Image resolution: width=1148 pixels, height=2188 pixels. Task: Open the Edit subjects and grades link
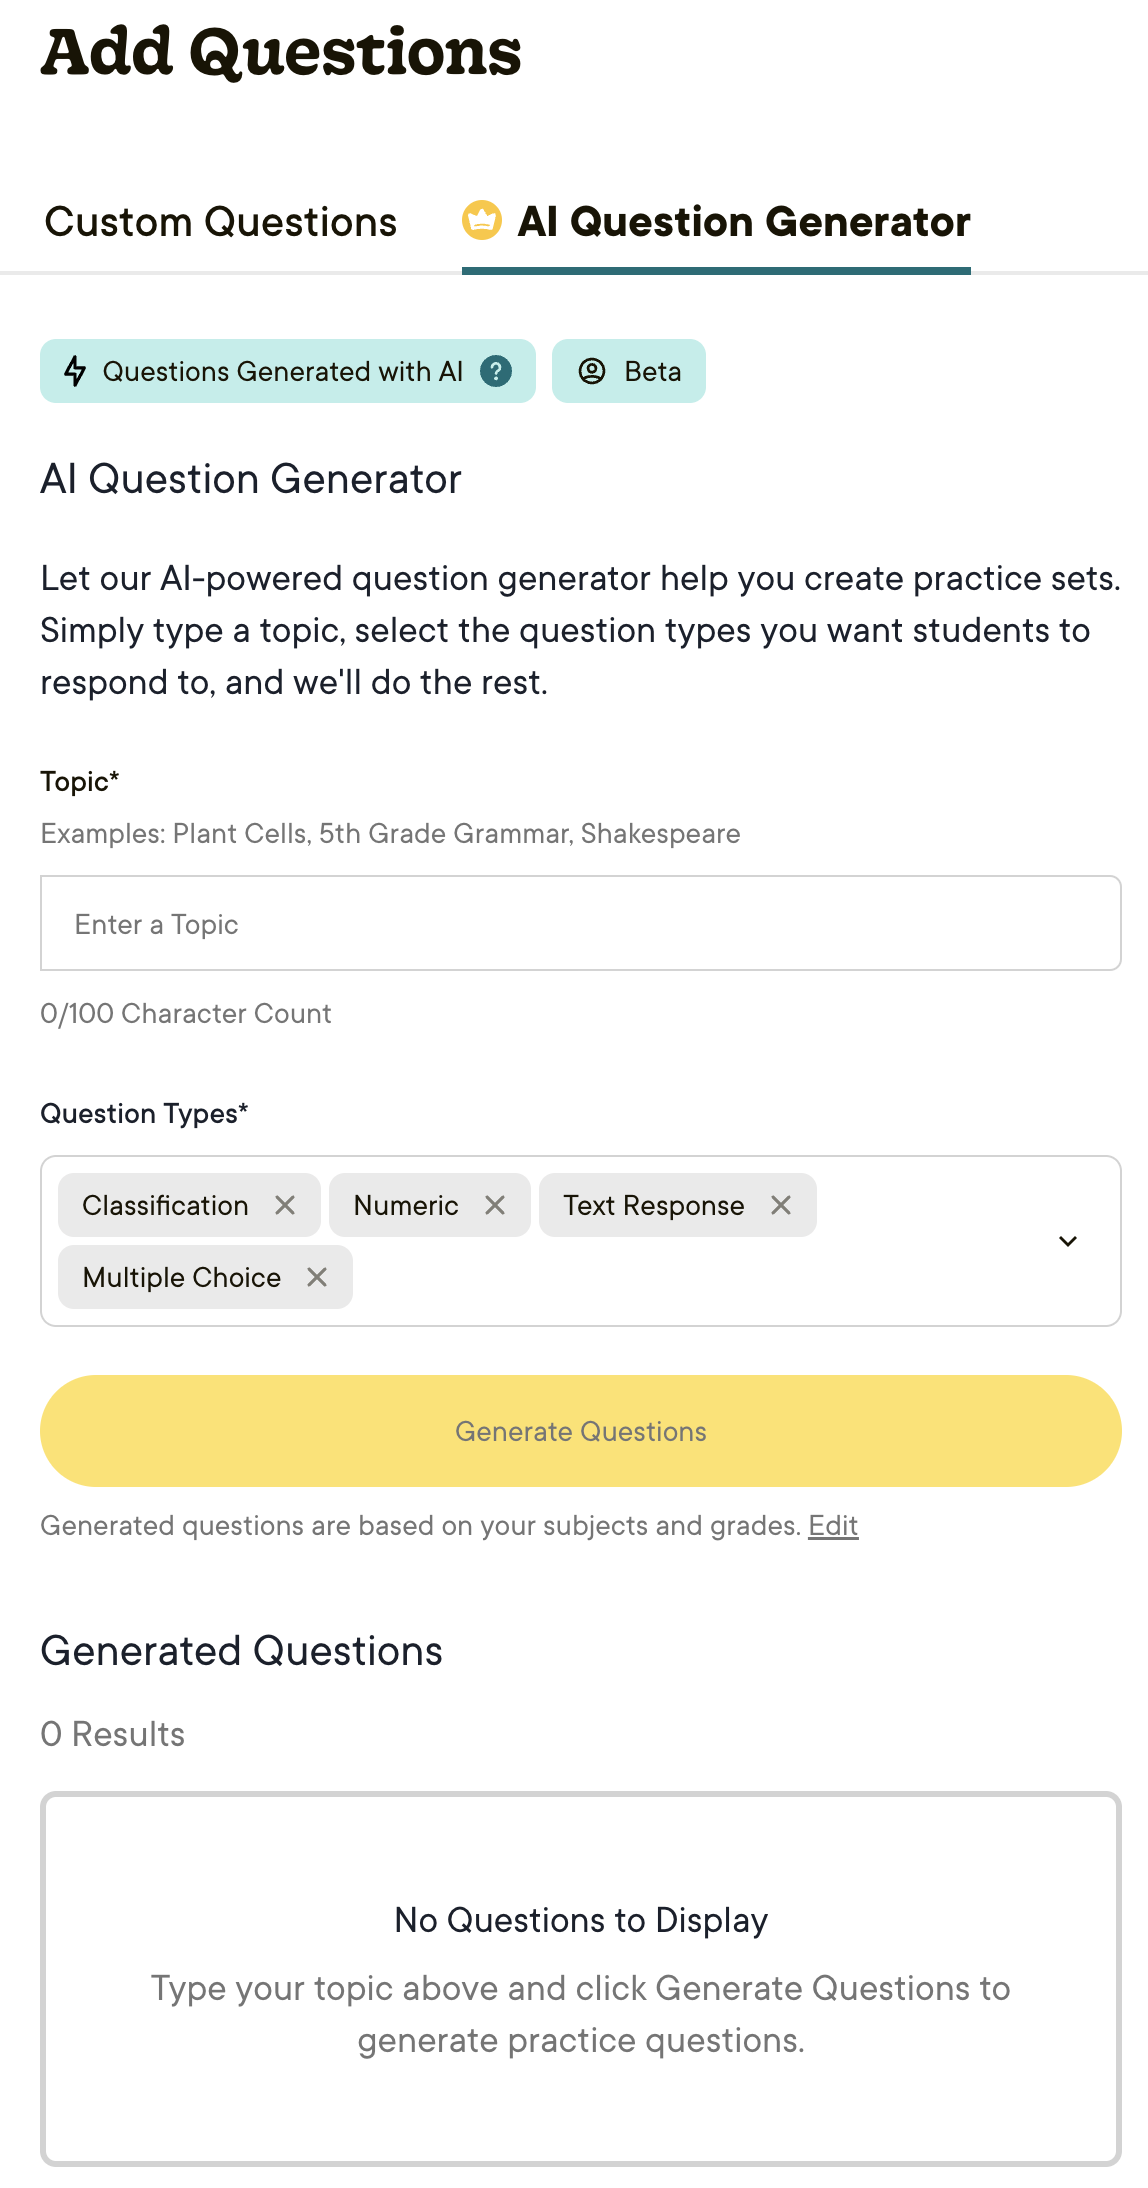pyautogui.click(x=832, y=1525)
